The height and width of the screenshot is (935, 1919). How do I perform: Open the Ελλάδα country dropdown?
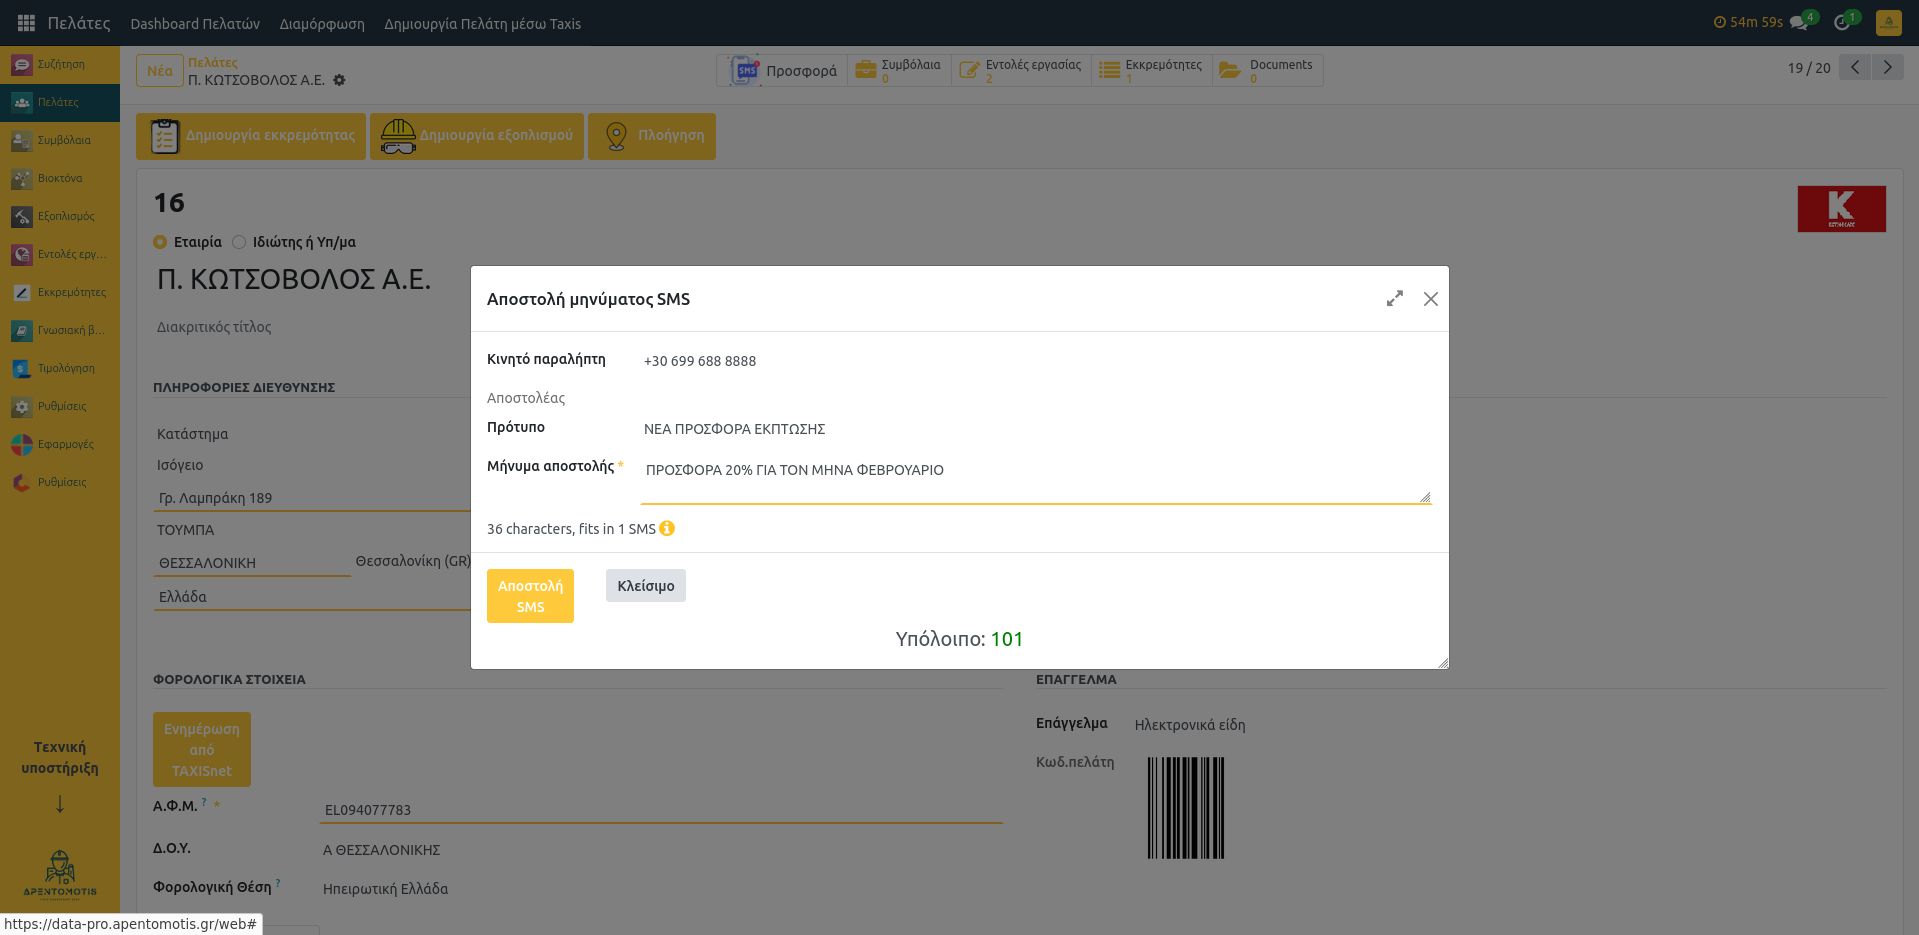tap(312, 597)
